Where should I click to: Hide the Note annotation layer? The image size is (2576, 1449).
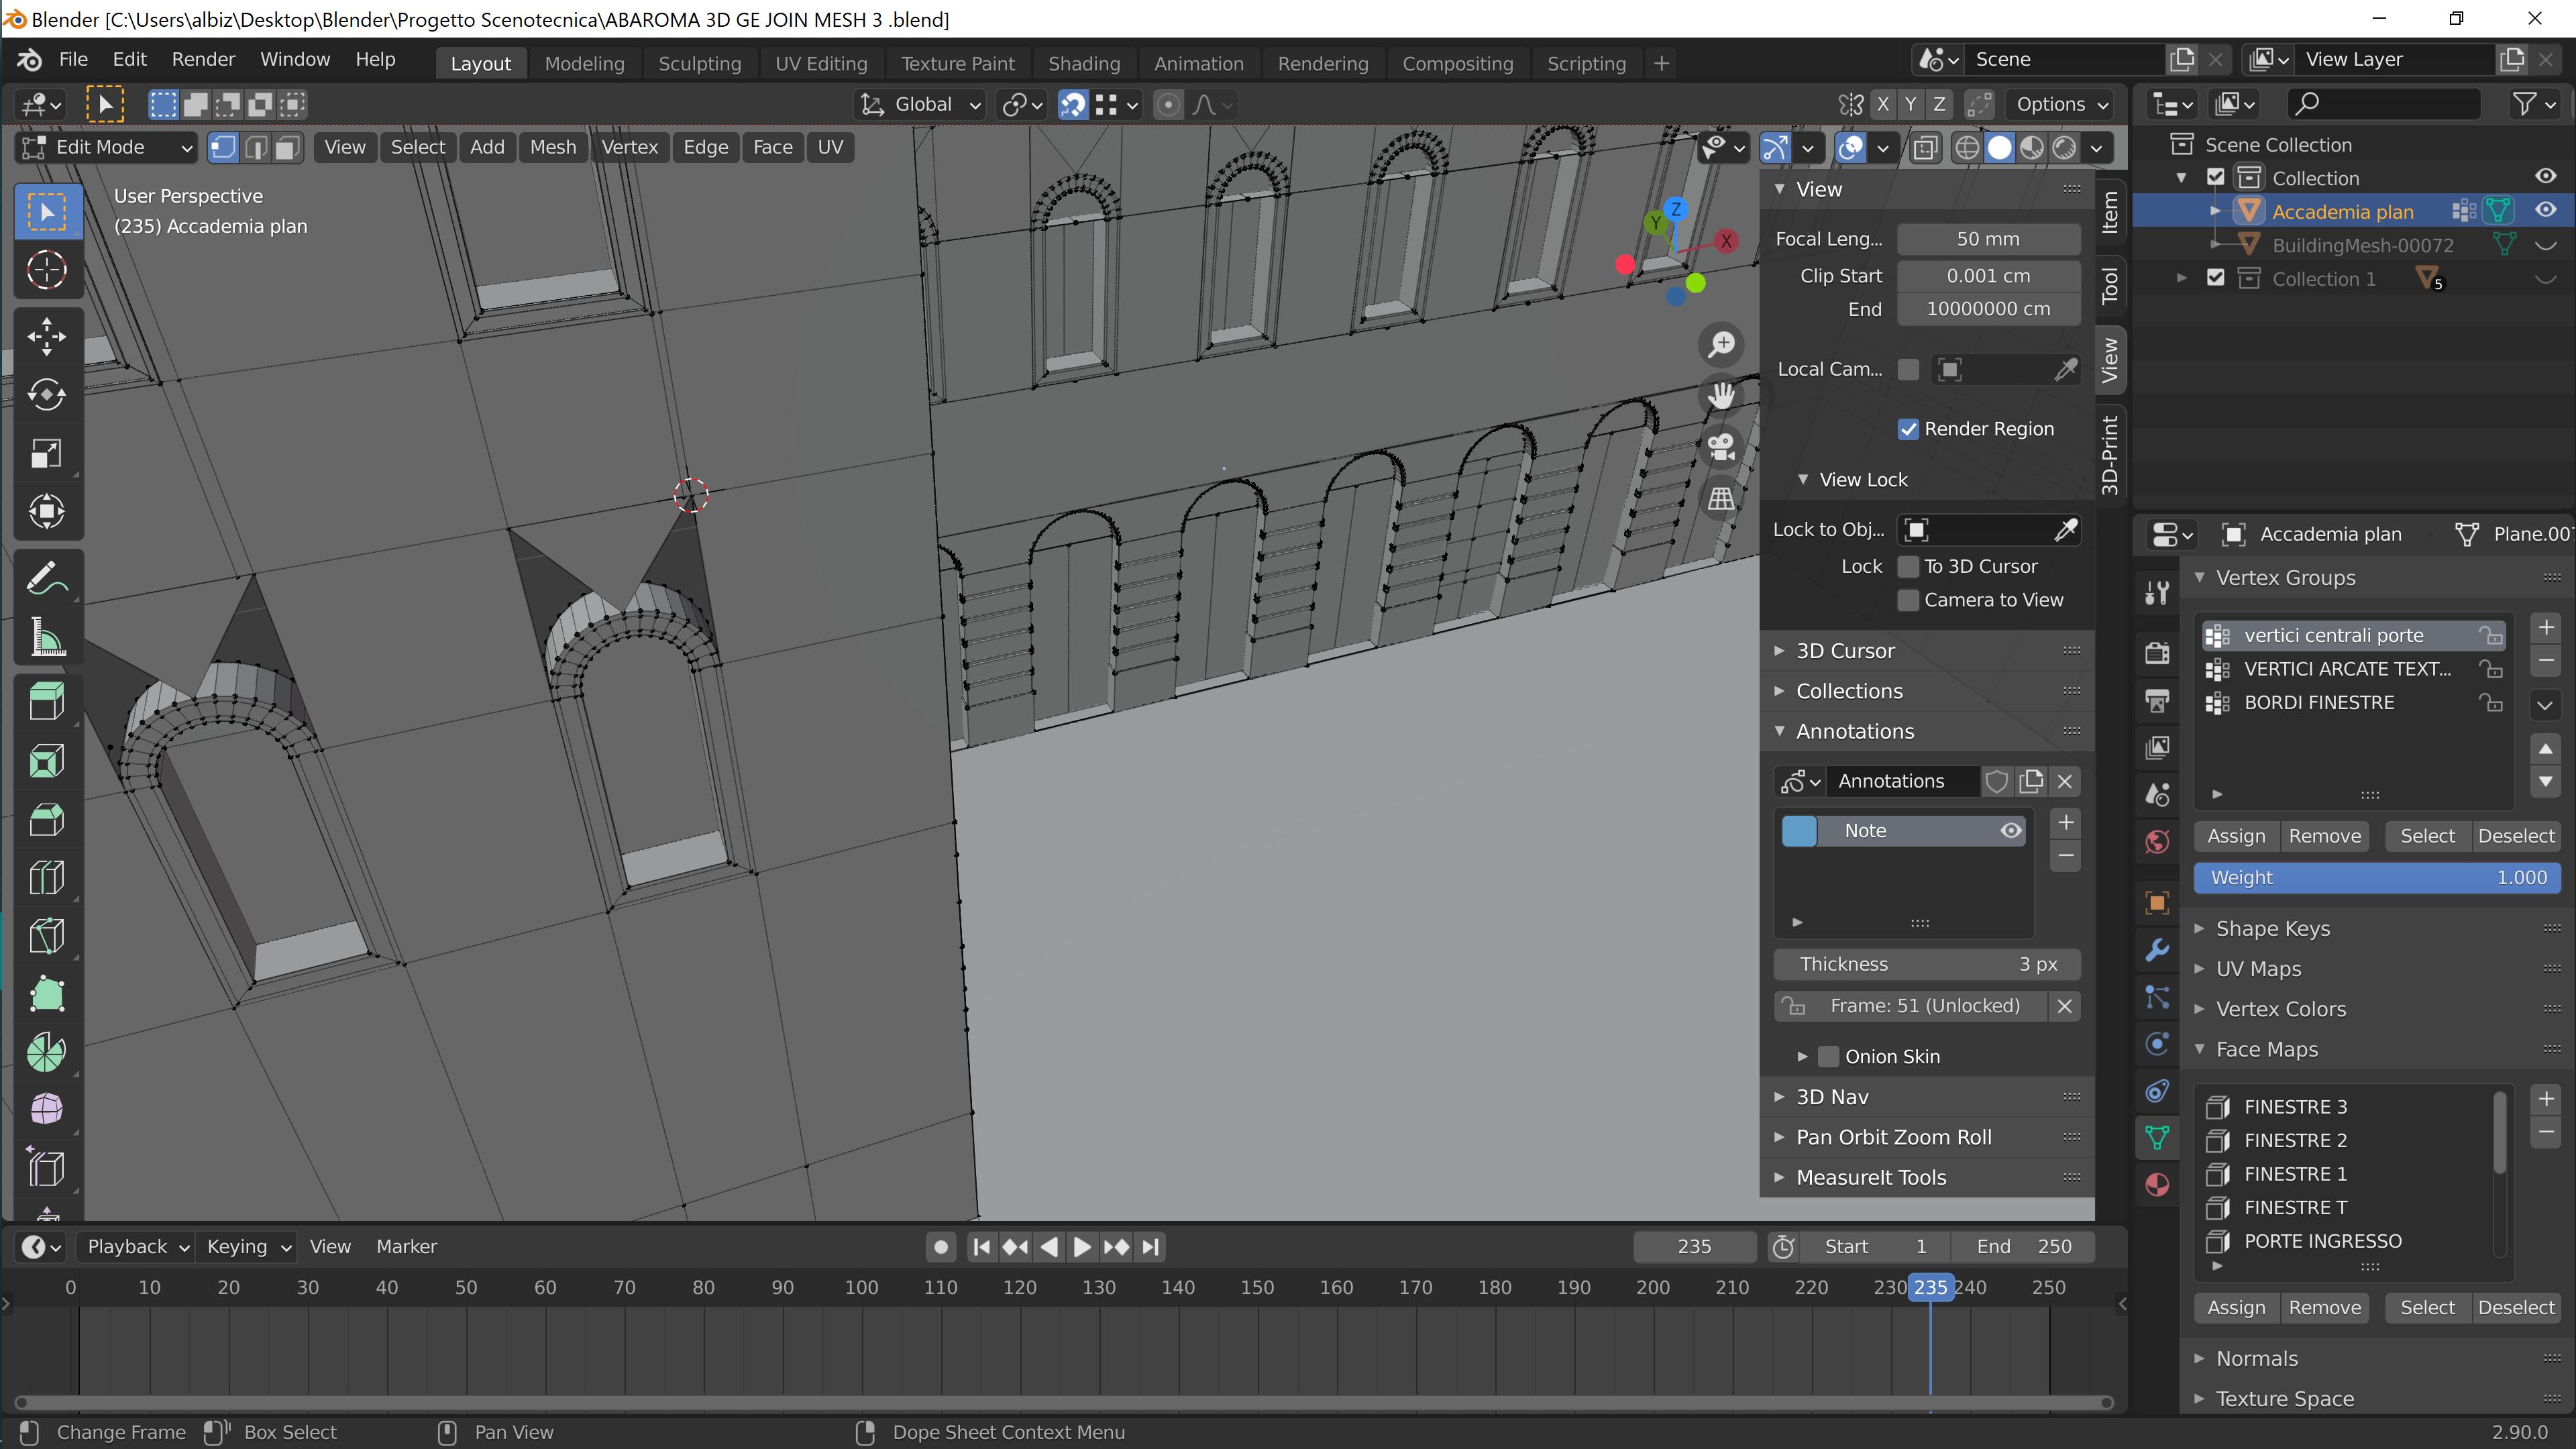pyautogui.click(x=2010, y=831)
